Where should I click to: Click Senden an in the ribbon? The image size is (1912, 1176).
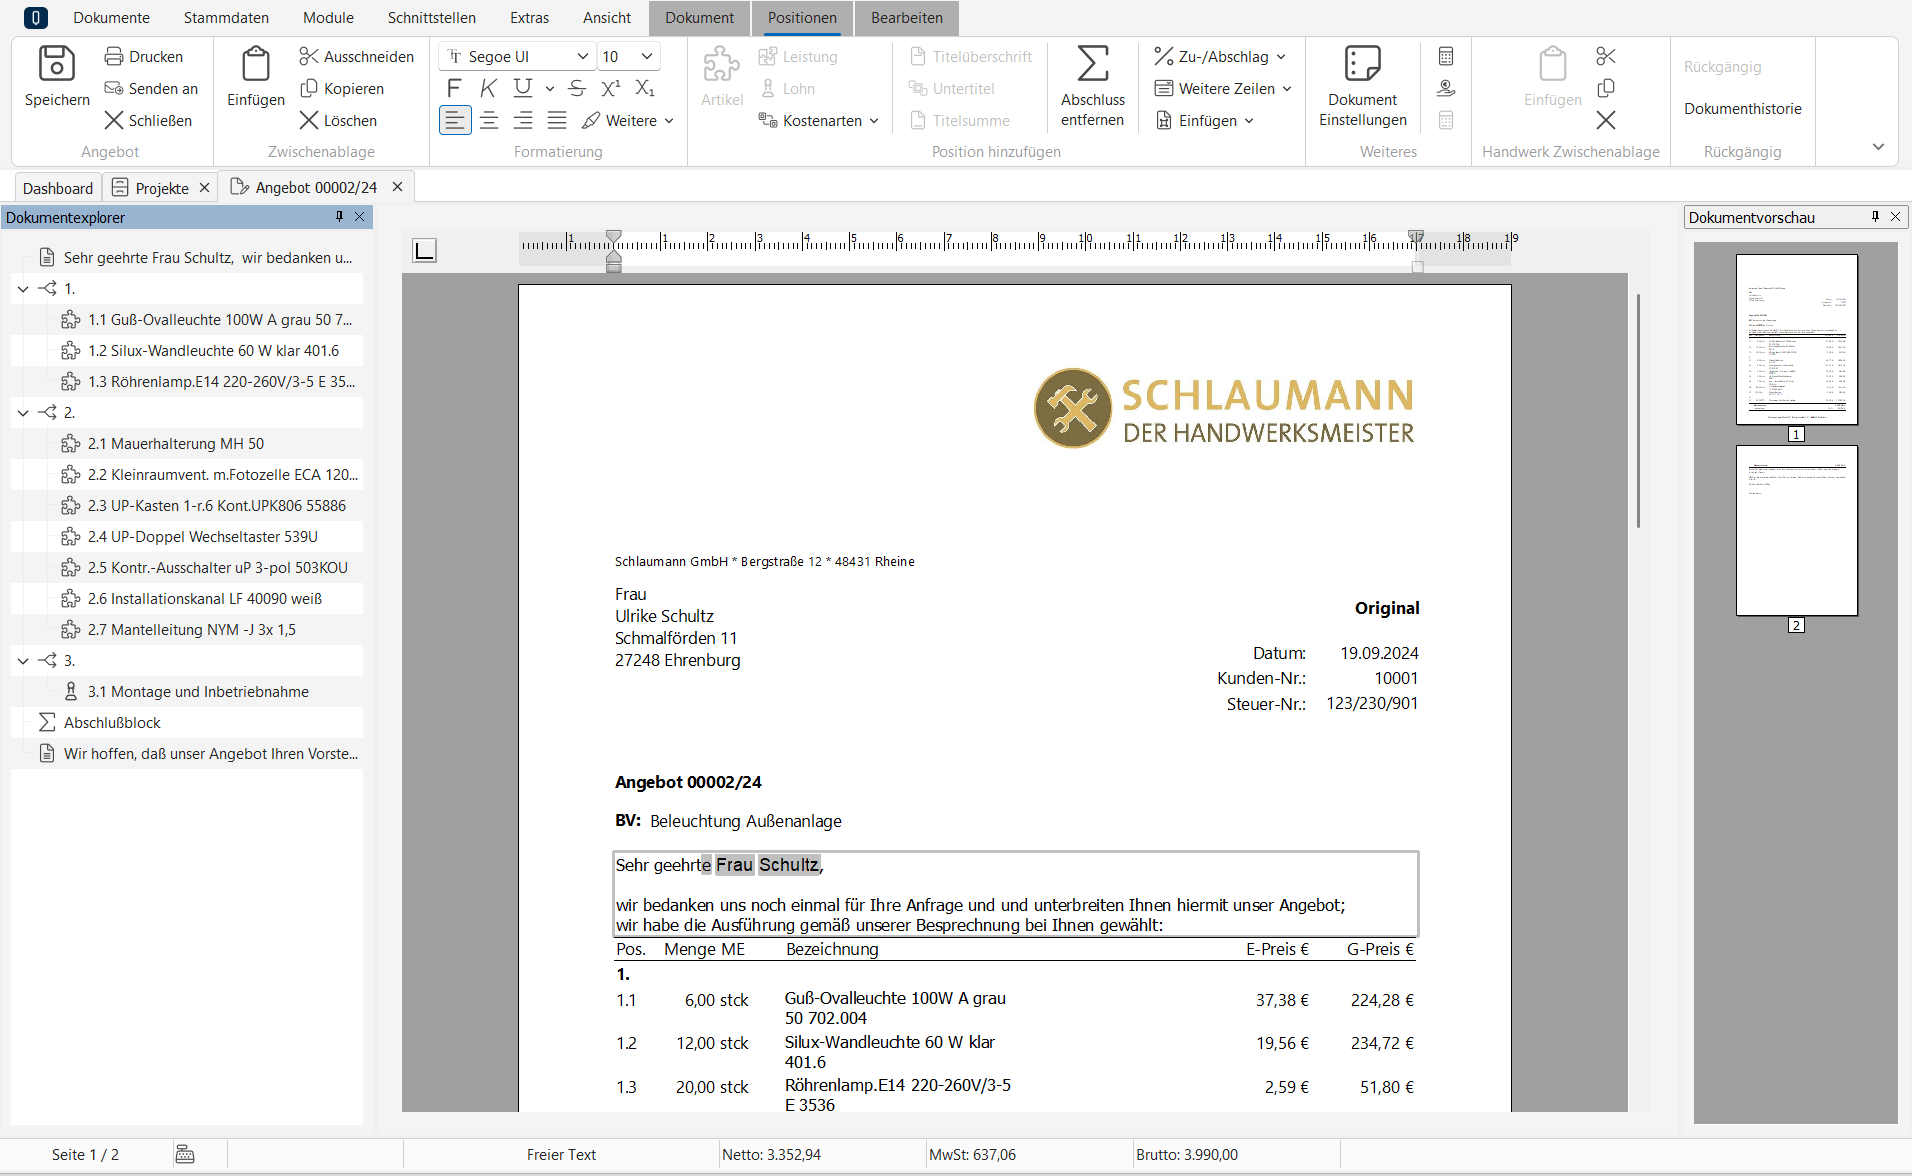[151, 89]
